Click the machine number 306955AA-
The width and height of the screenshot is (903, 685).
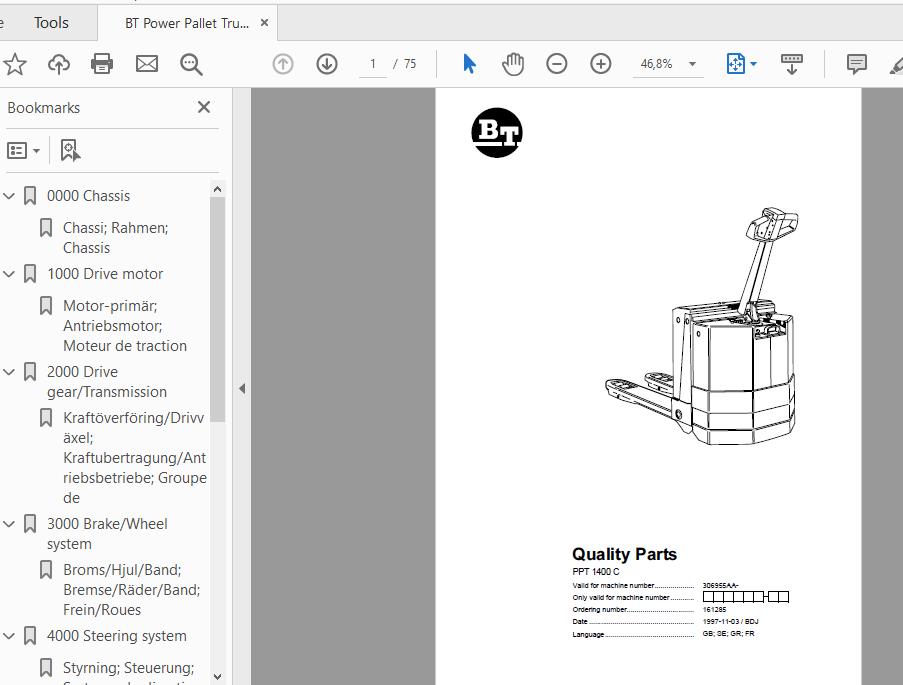pyautogui.click(x=720, y=585)
